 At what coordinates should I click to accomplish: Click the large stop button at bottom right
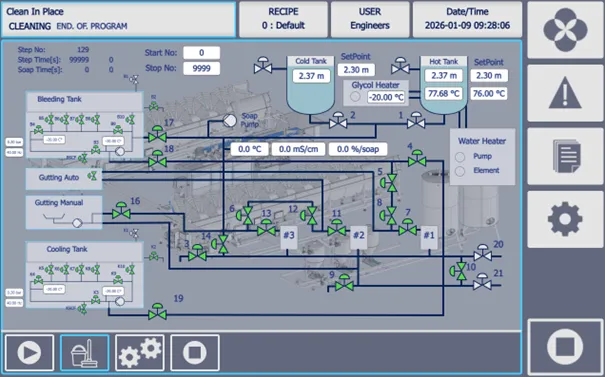565,347
